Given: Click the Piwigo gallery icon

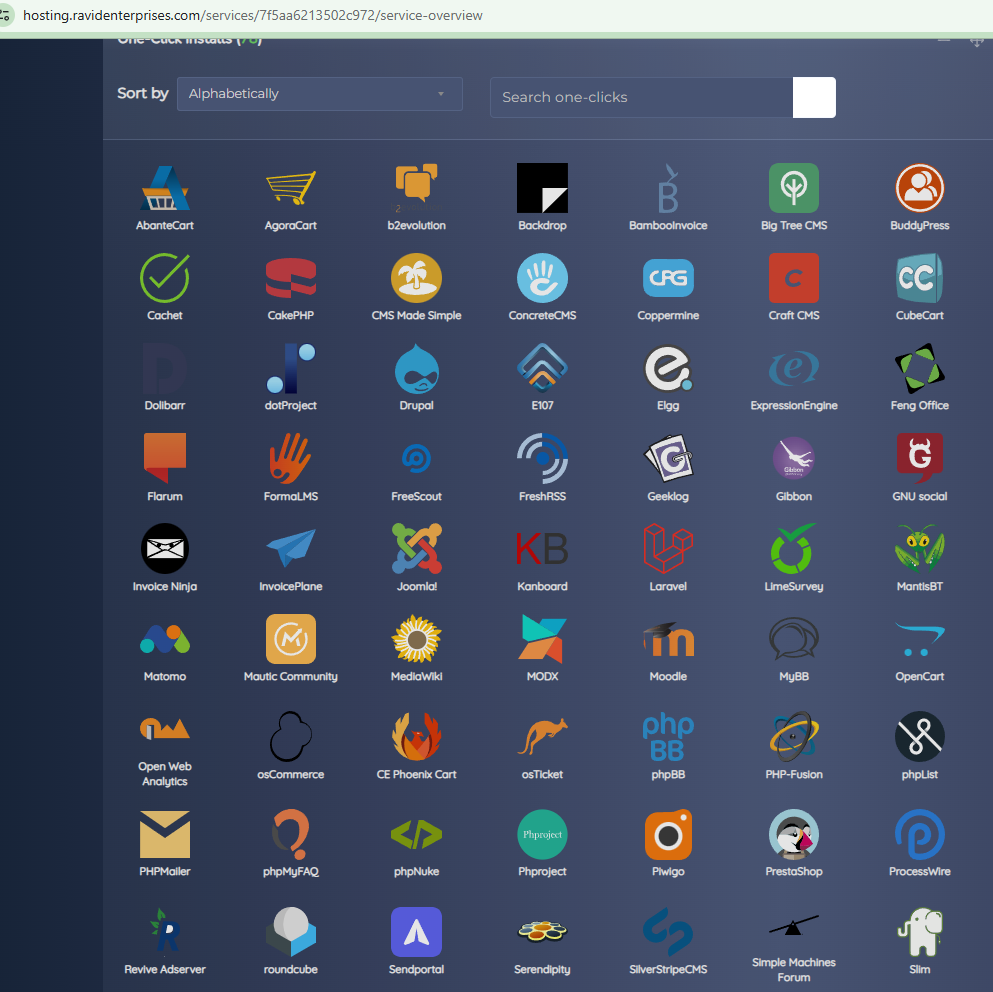Looking at the screenshot, I should pyautogui.click(x=668, y=834).
